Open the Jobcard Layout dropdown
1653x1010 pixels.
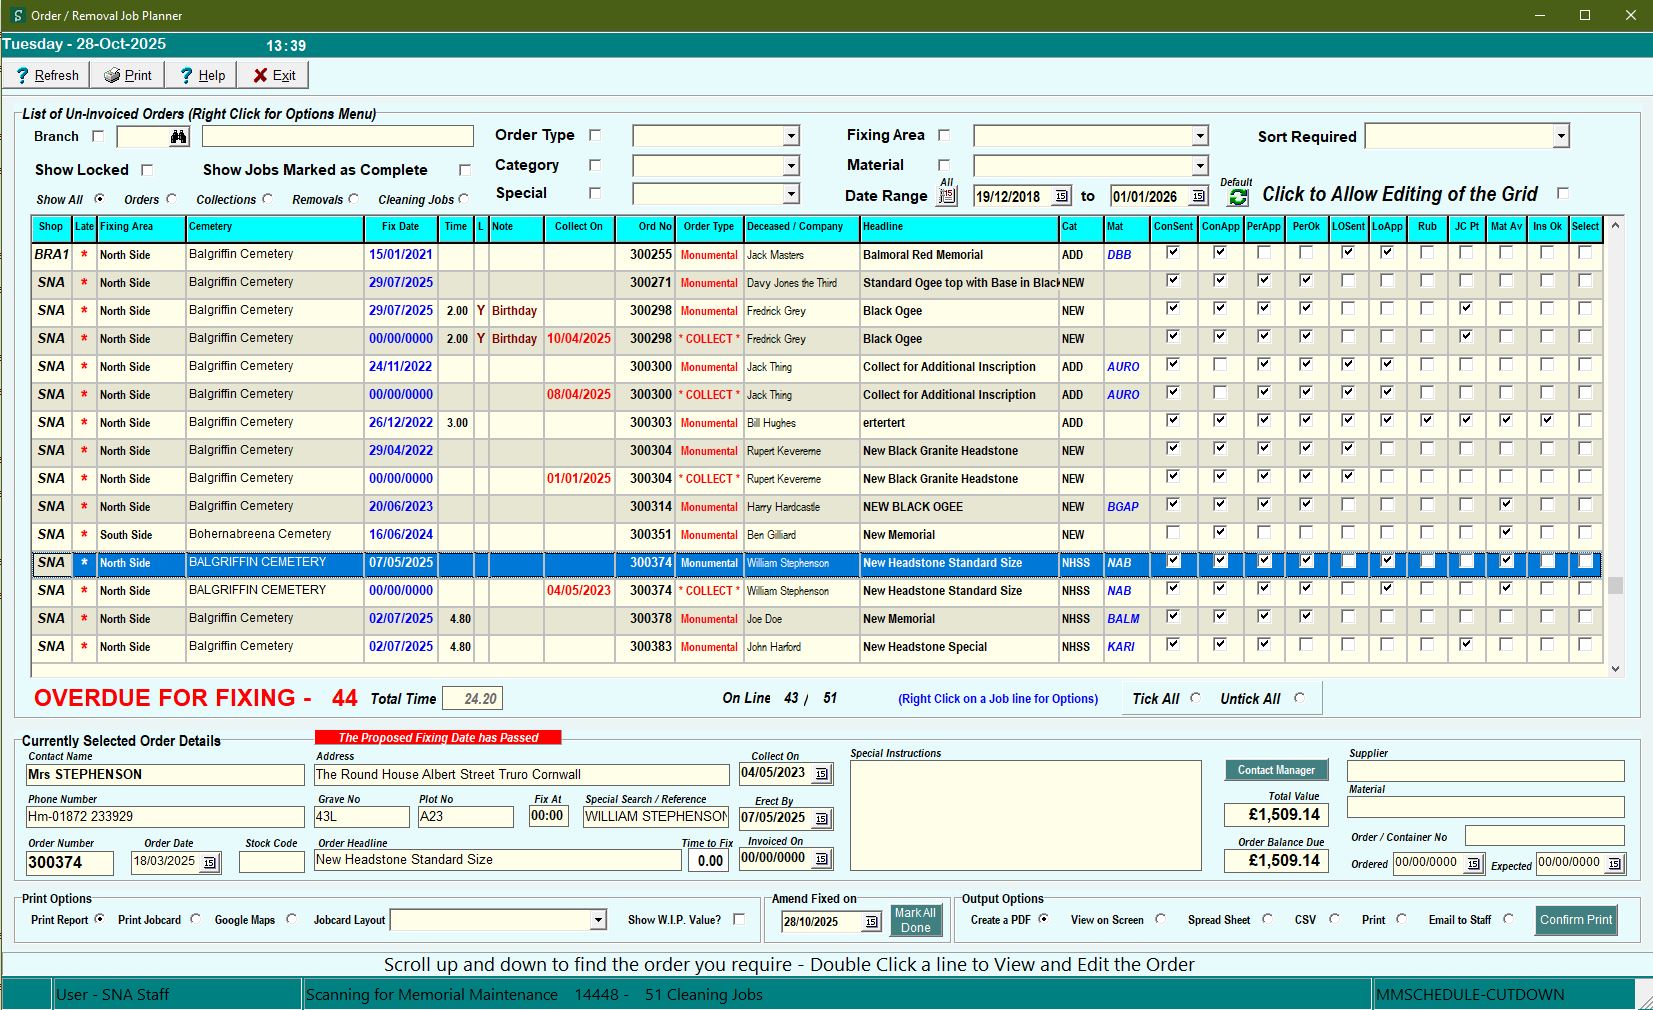point(598,920)
